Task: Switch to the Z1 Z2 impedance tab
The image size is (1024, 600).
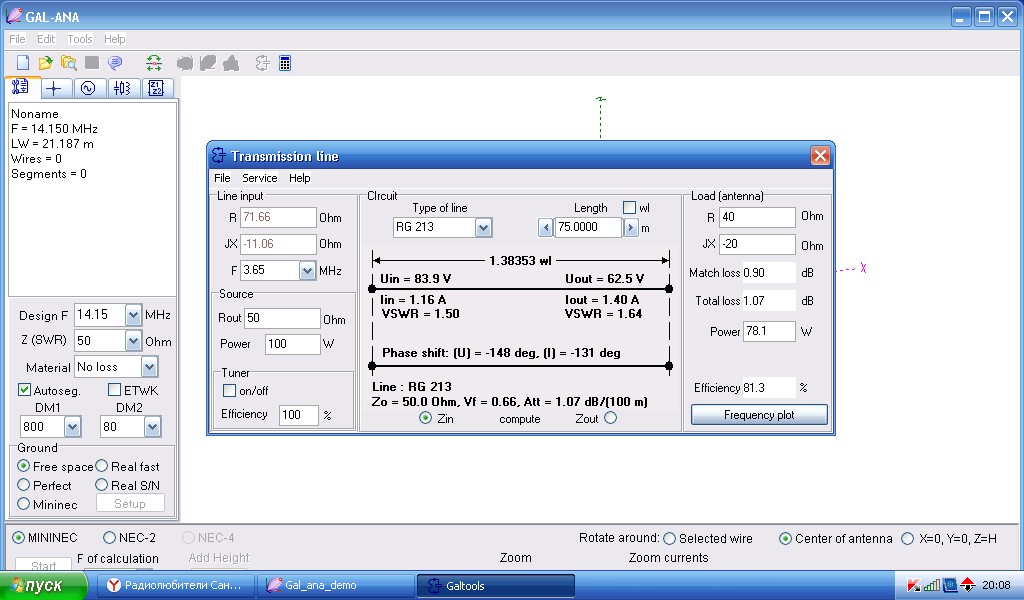Action: click(x=156, y=88)
